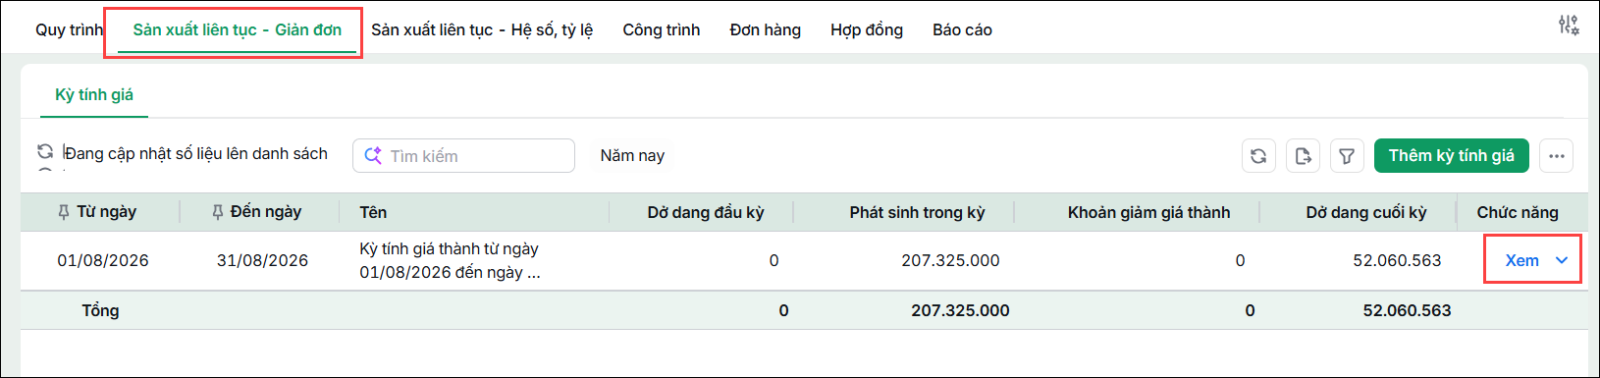Open Sản xuất liên tục - Hệ số, tỷ lệ tab

click(482, 30)
